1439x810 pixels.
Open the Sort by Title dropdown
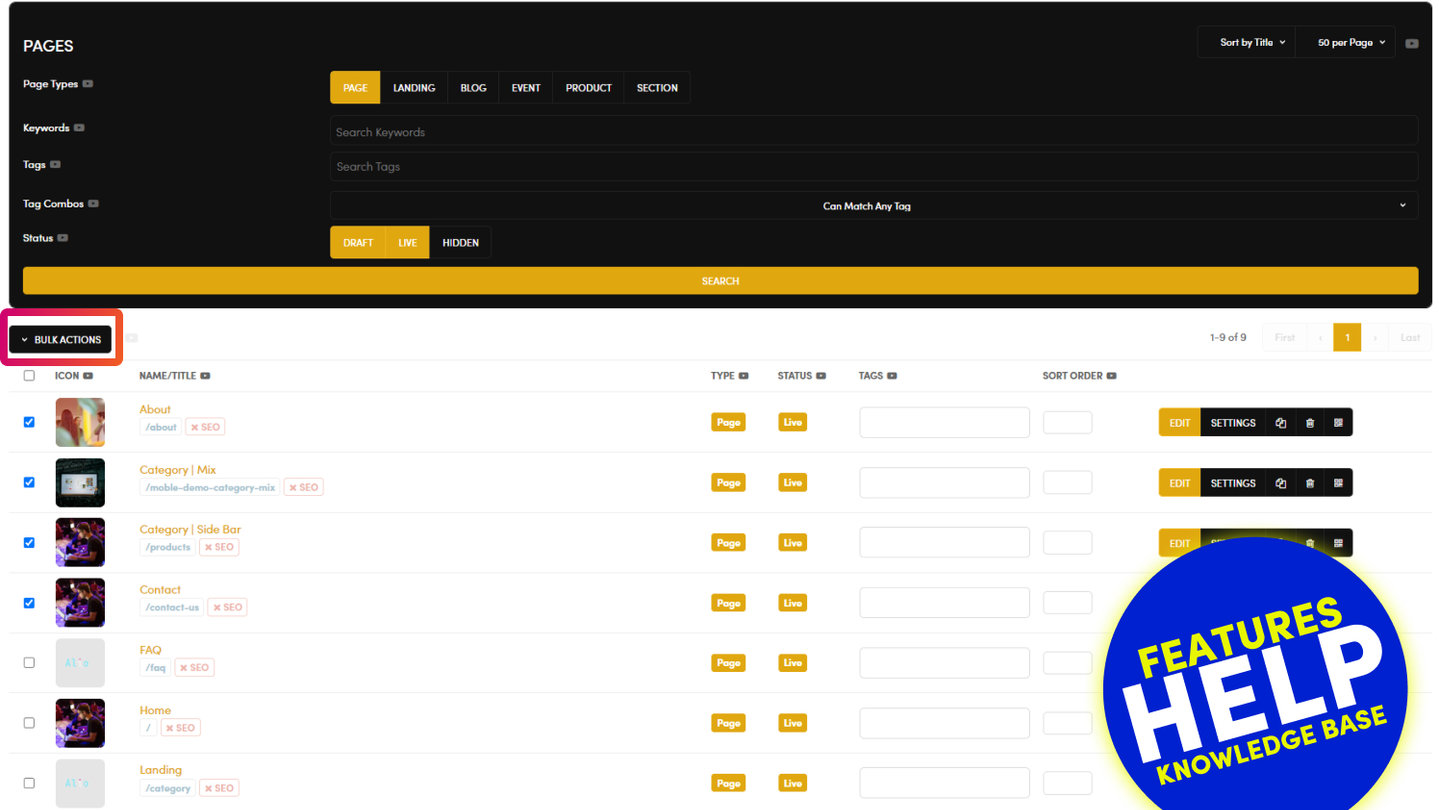tap(1252, 43)
